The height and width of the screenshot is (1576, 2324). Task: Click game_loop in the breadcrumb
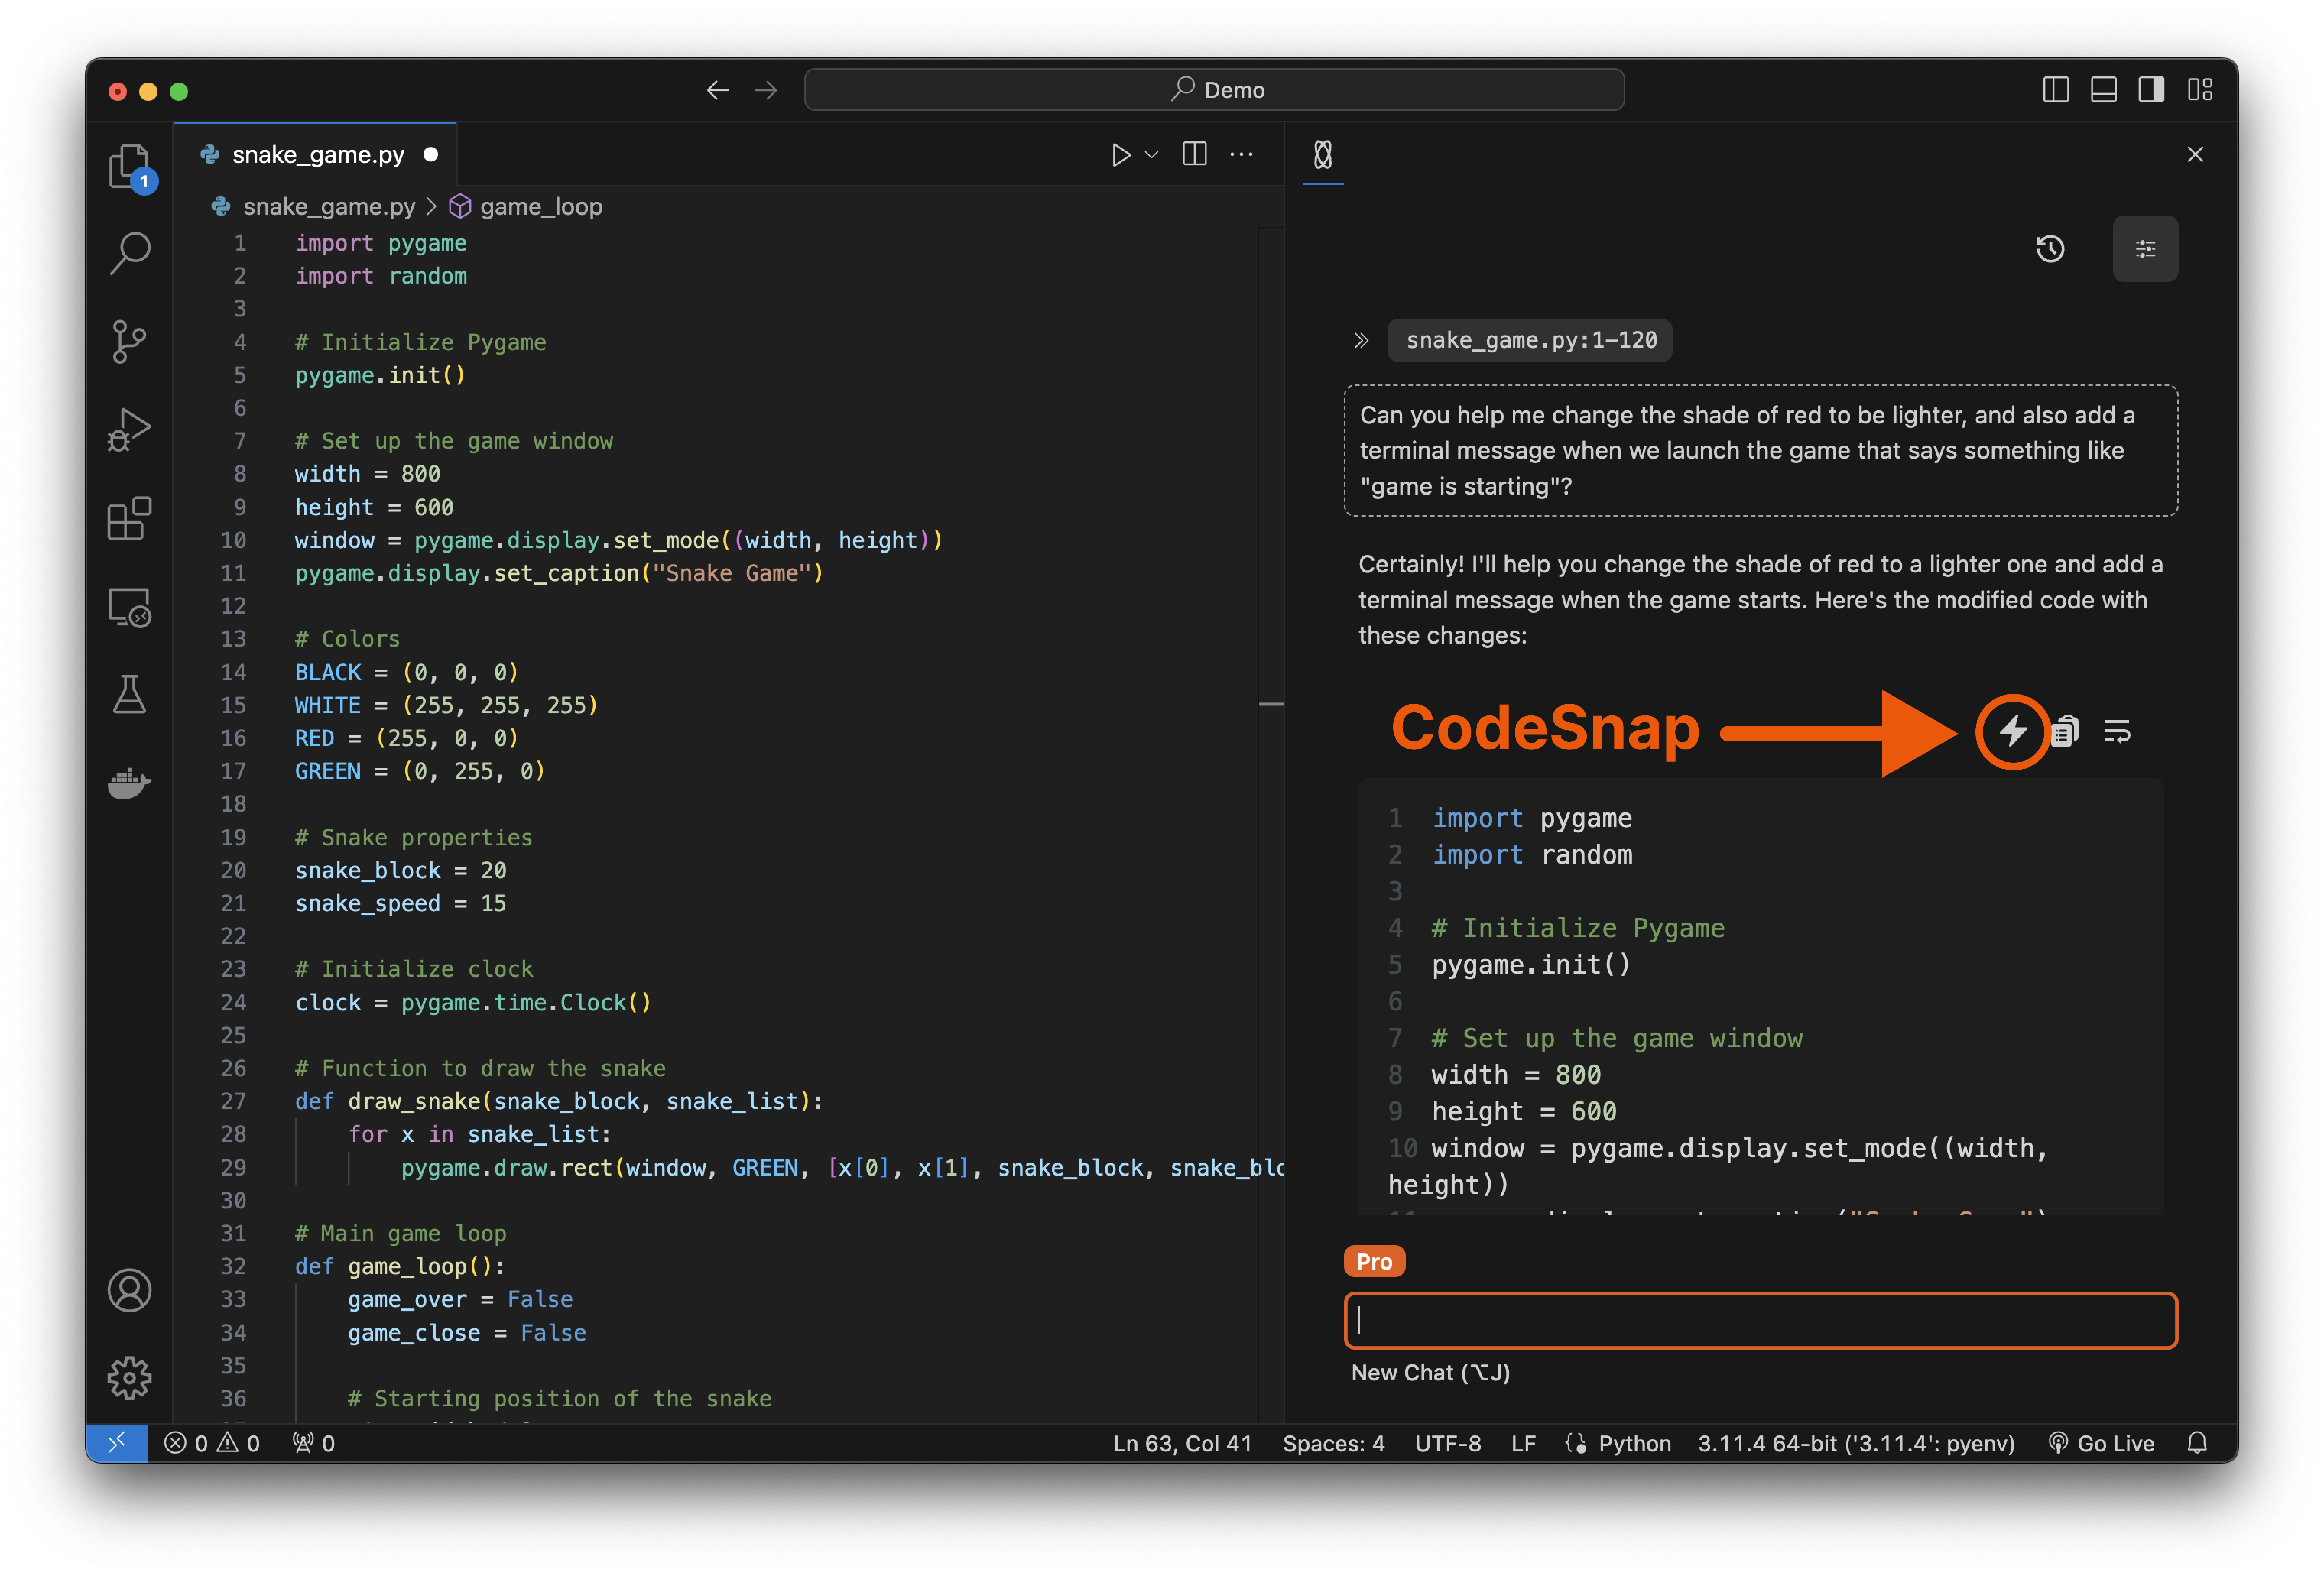click(x=540, y=207)
